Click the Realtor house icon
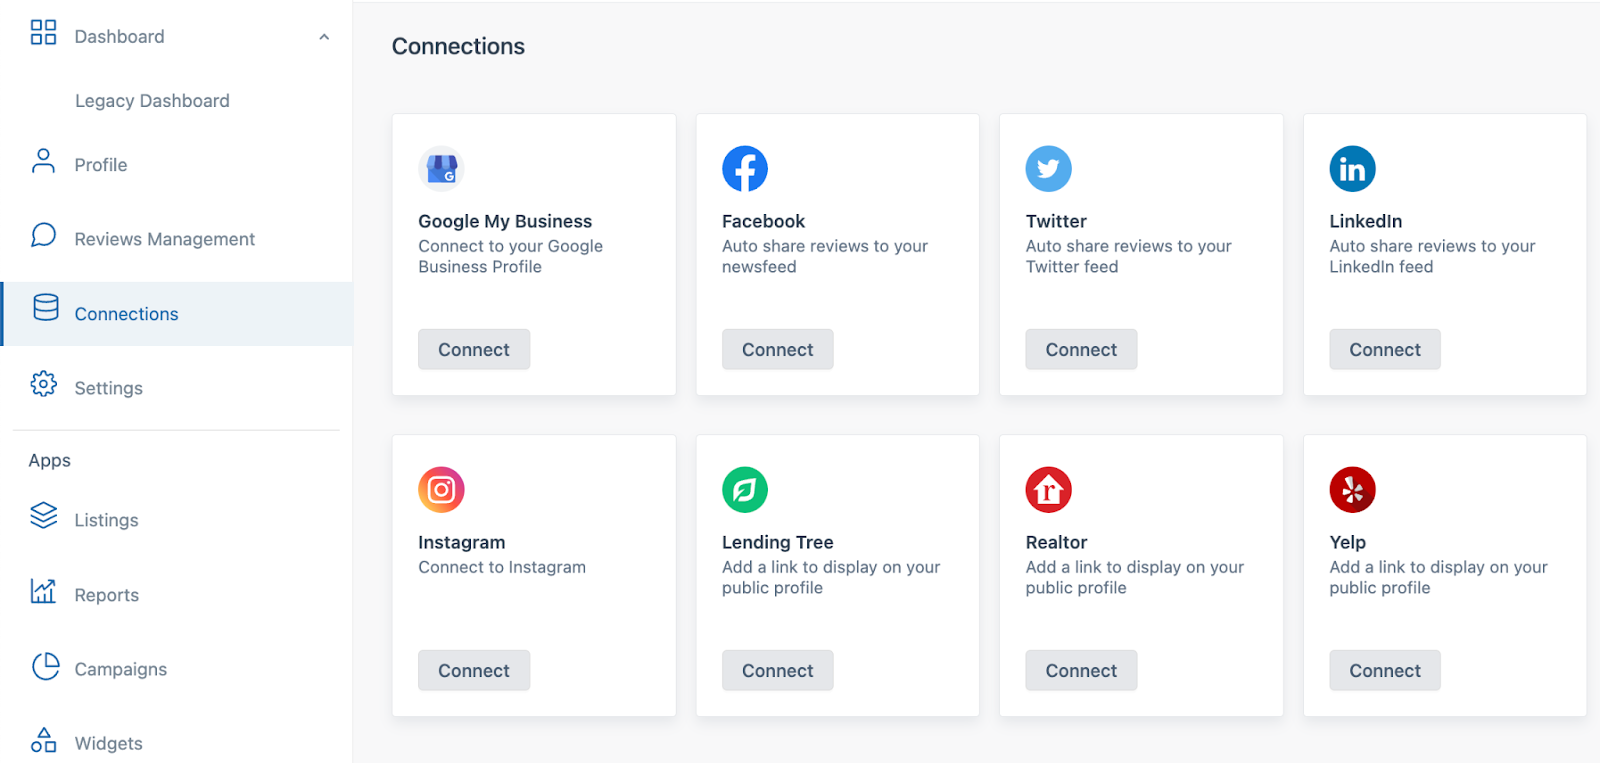 coord(1048,490)
